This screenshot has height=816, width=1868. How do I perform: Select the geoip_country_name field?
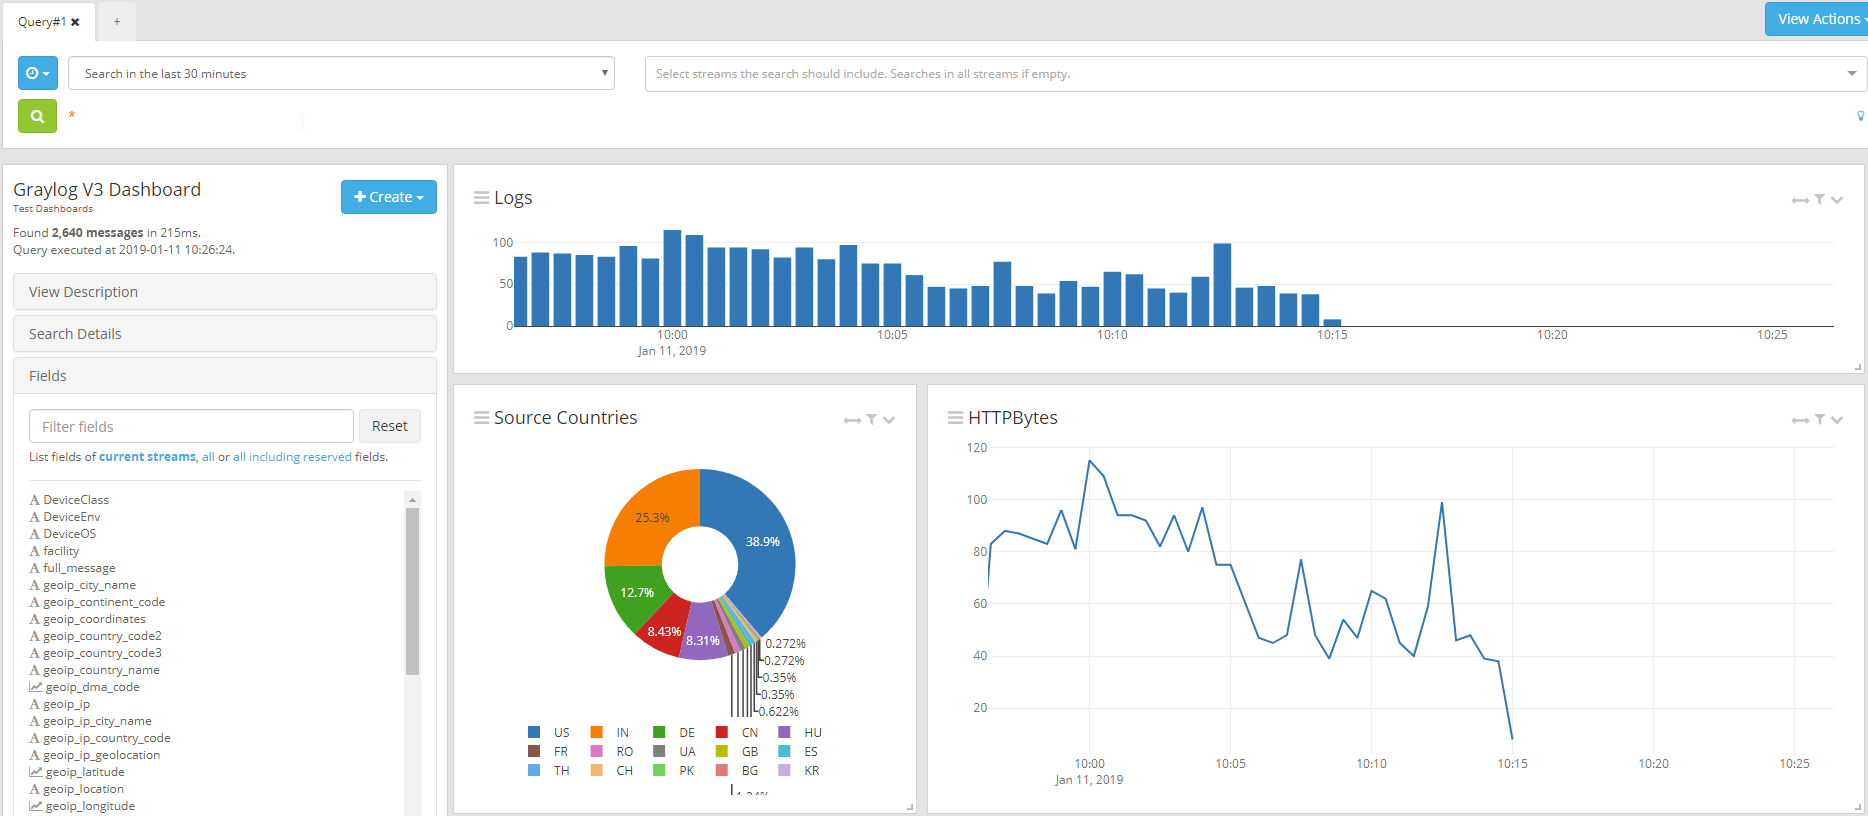101,670
